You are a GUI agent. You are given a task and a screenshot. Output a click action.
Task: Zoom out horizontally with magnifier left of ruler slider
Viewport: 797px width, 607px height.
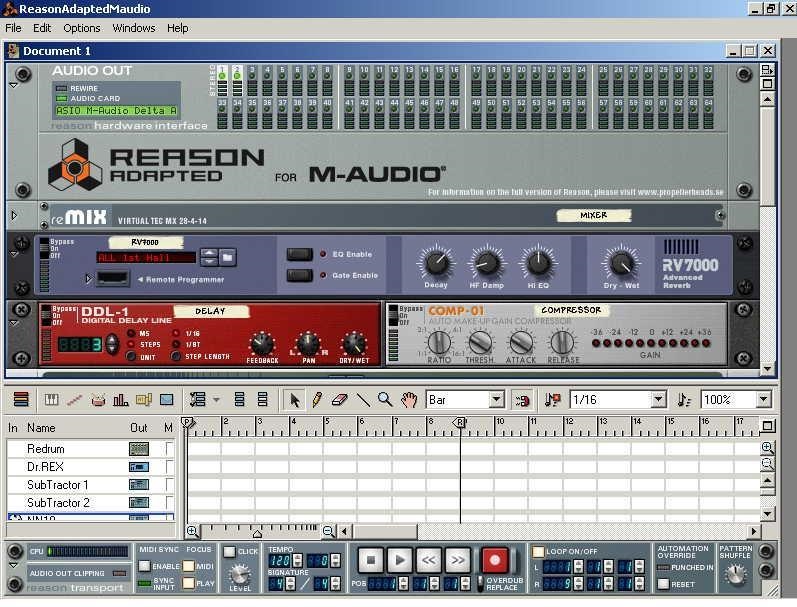192,531
